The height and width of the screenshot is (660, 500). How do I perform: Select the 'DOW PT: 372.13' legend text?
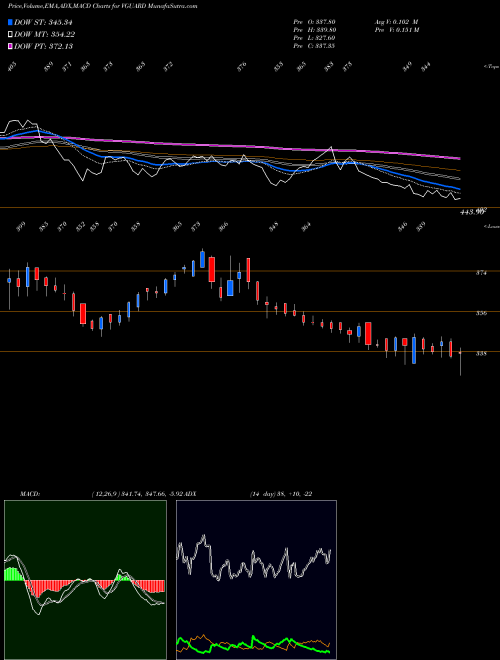tap(43, 46)
